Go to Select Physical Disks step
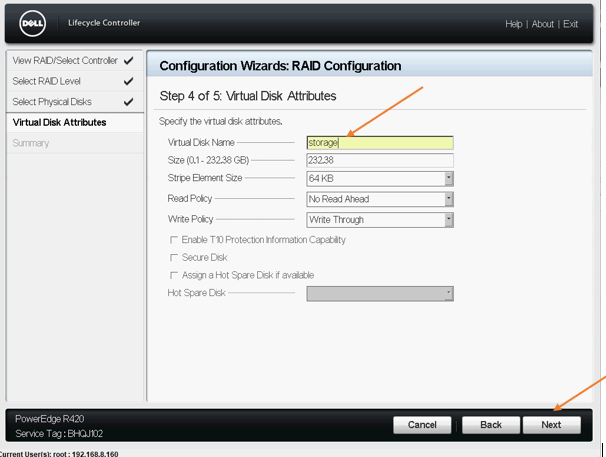This screenshot has height=457, width=606. pyautogui.click(x=75, y=102)
